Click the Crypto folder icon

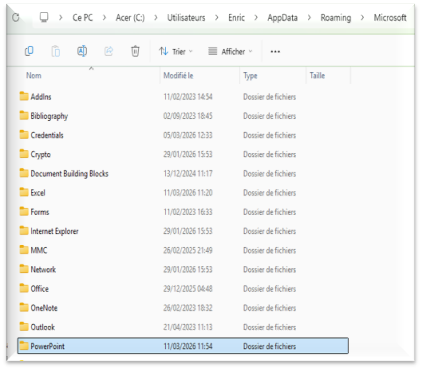24,154
